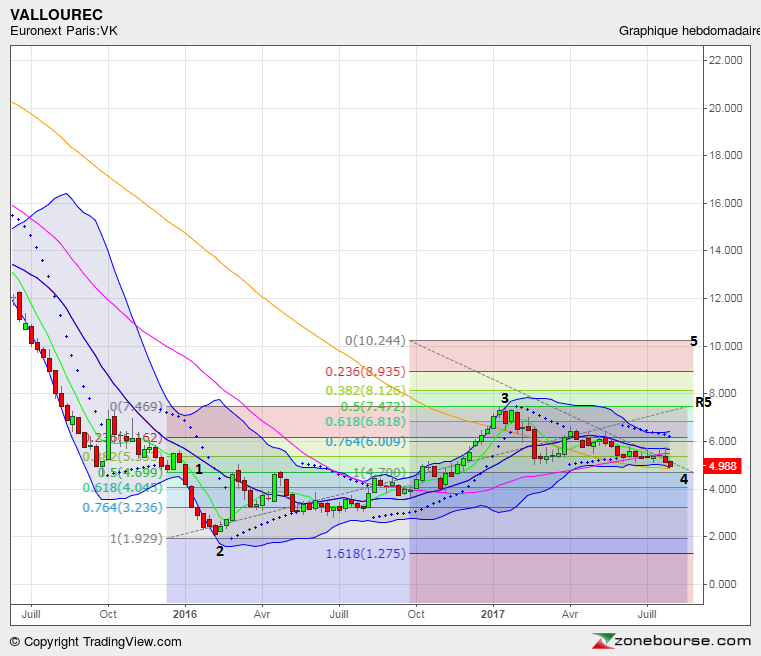Click Elliott wave label 4

point(684,479)
